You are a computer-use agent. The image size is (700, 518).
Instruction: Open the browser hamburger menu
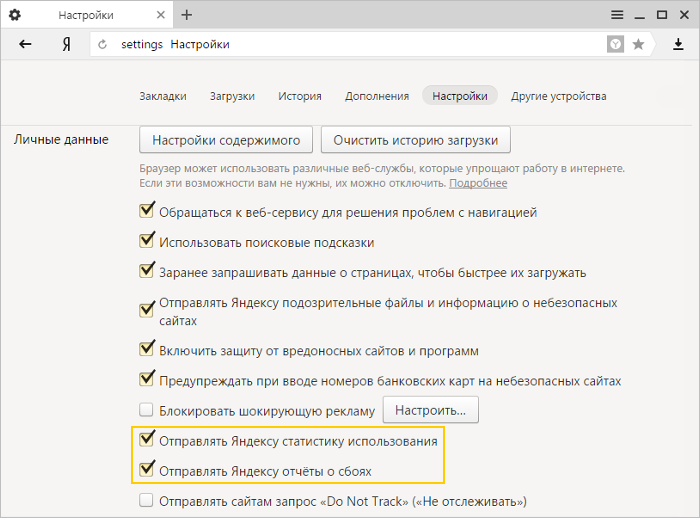617,15
